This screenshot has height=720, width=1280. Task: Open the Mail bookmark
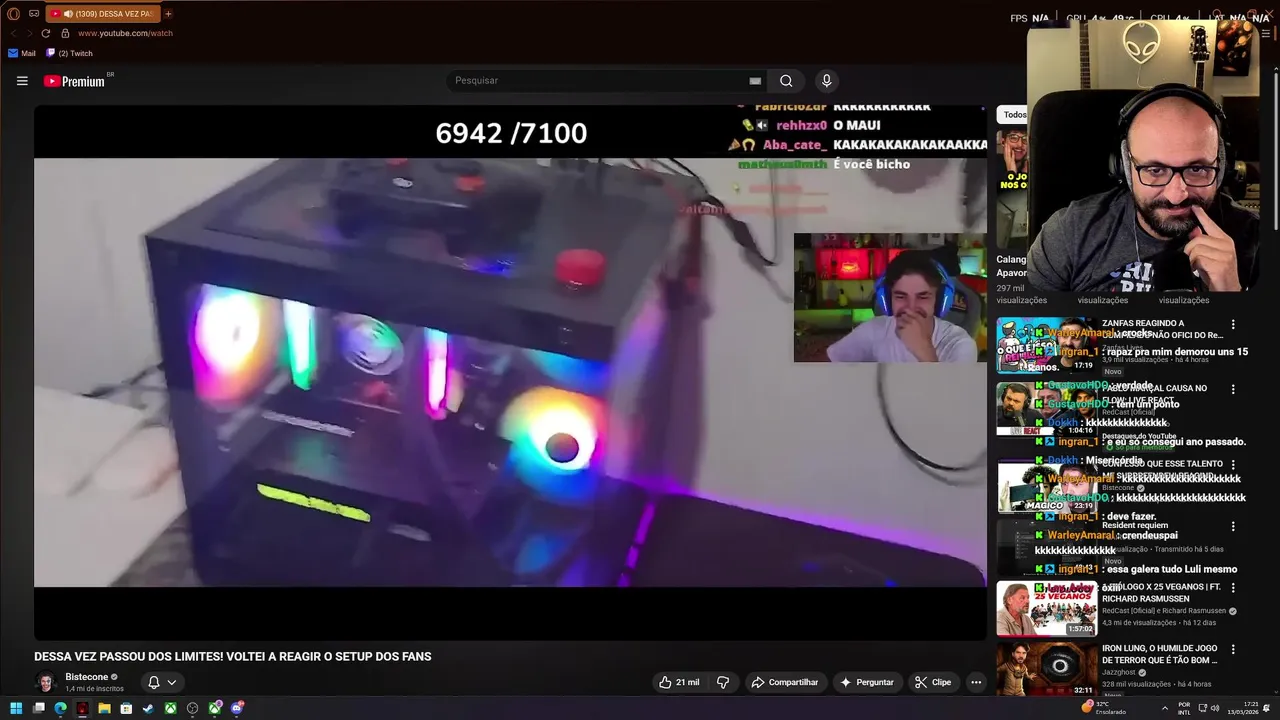tap(21, 53)
